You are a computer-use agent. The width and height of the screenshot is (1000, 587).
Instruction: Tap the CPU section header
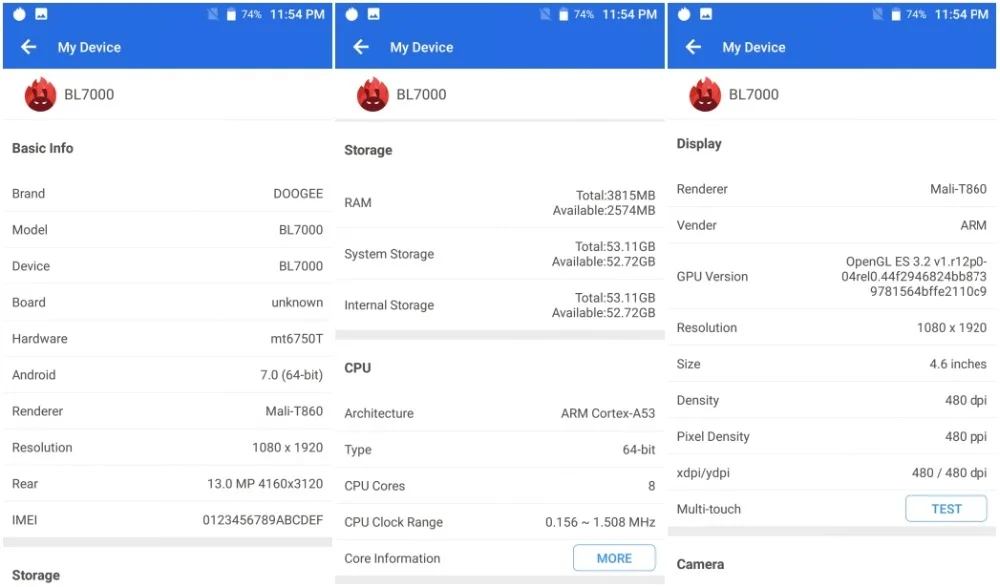point(357,368)
